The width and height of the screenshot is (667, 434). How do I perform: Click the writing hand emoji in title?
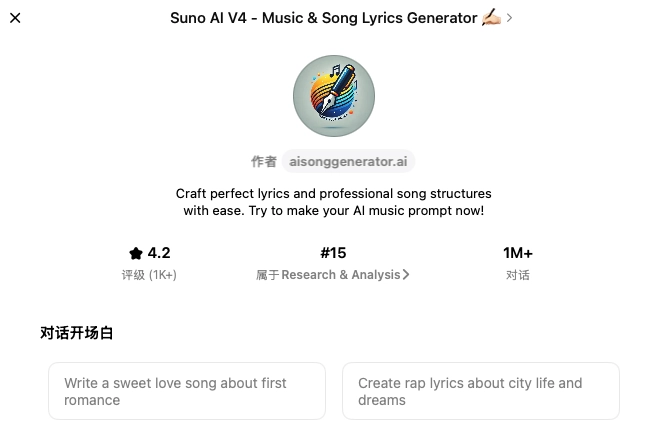(490, 18)
